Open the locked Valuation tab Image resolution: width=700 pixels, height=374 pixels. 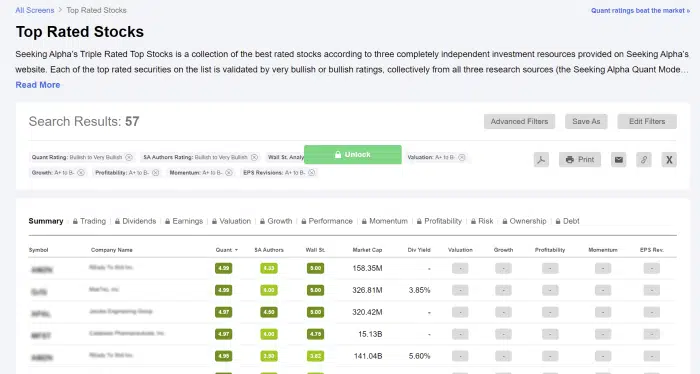[x=231, y=221]
